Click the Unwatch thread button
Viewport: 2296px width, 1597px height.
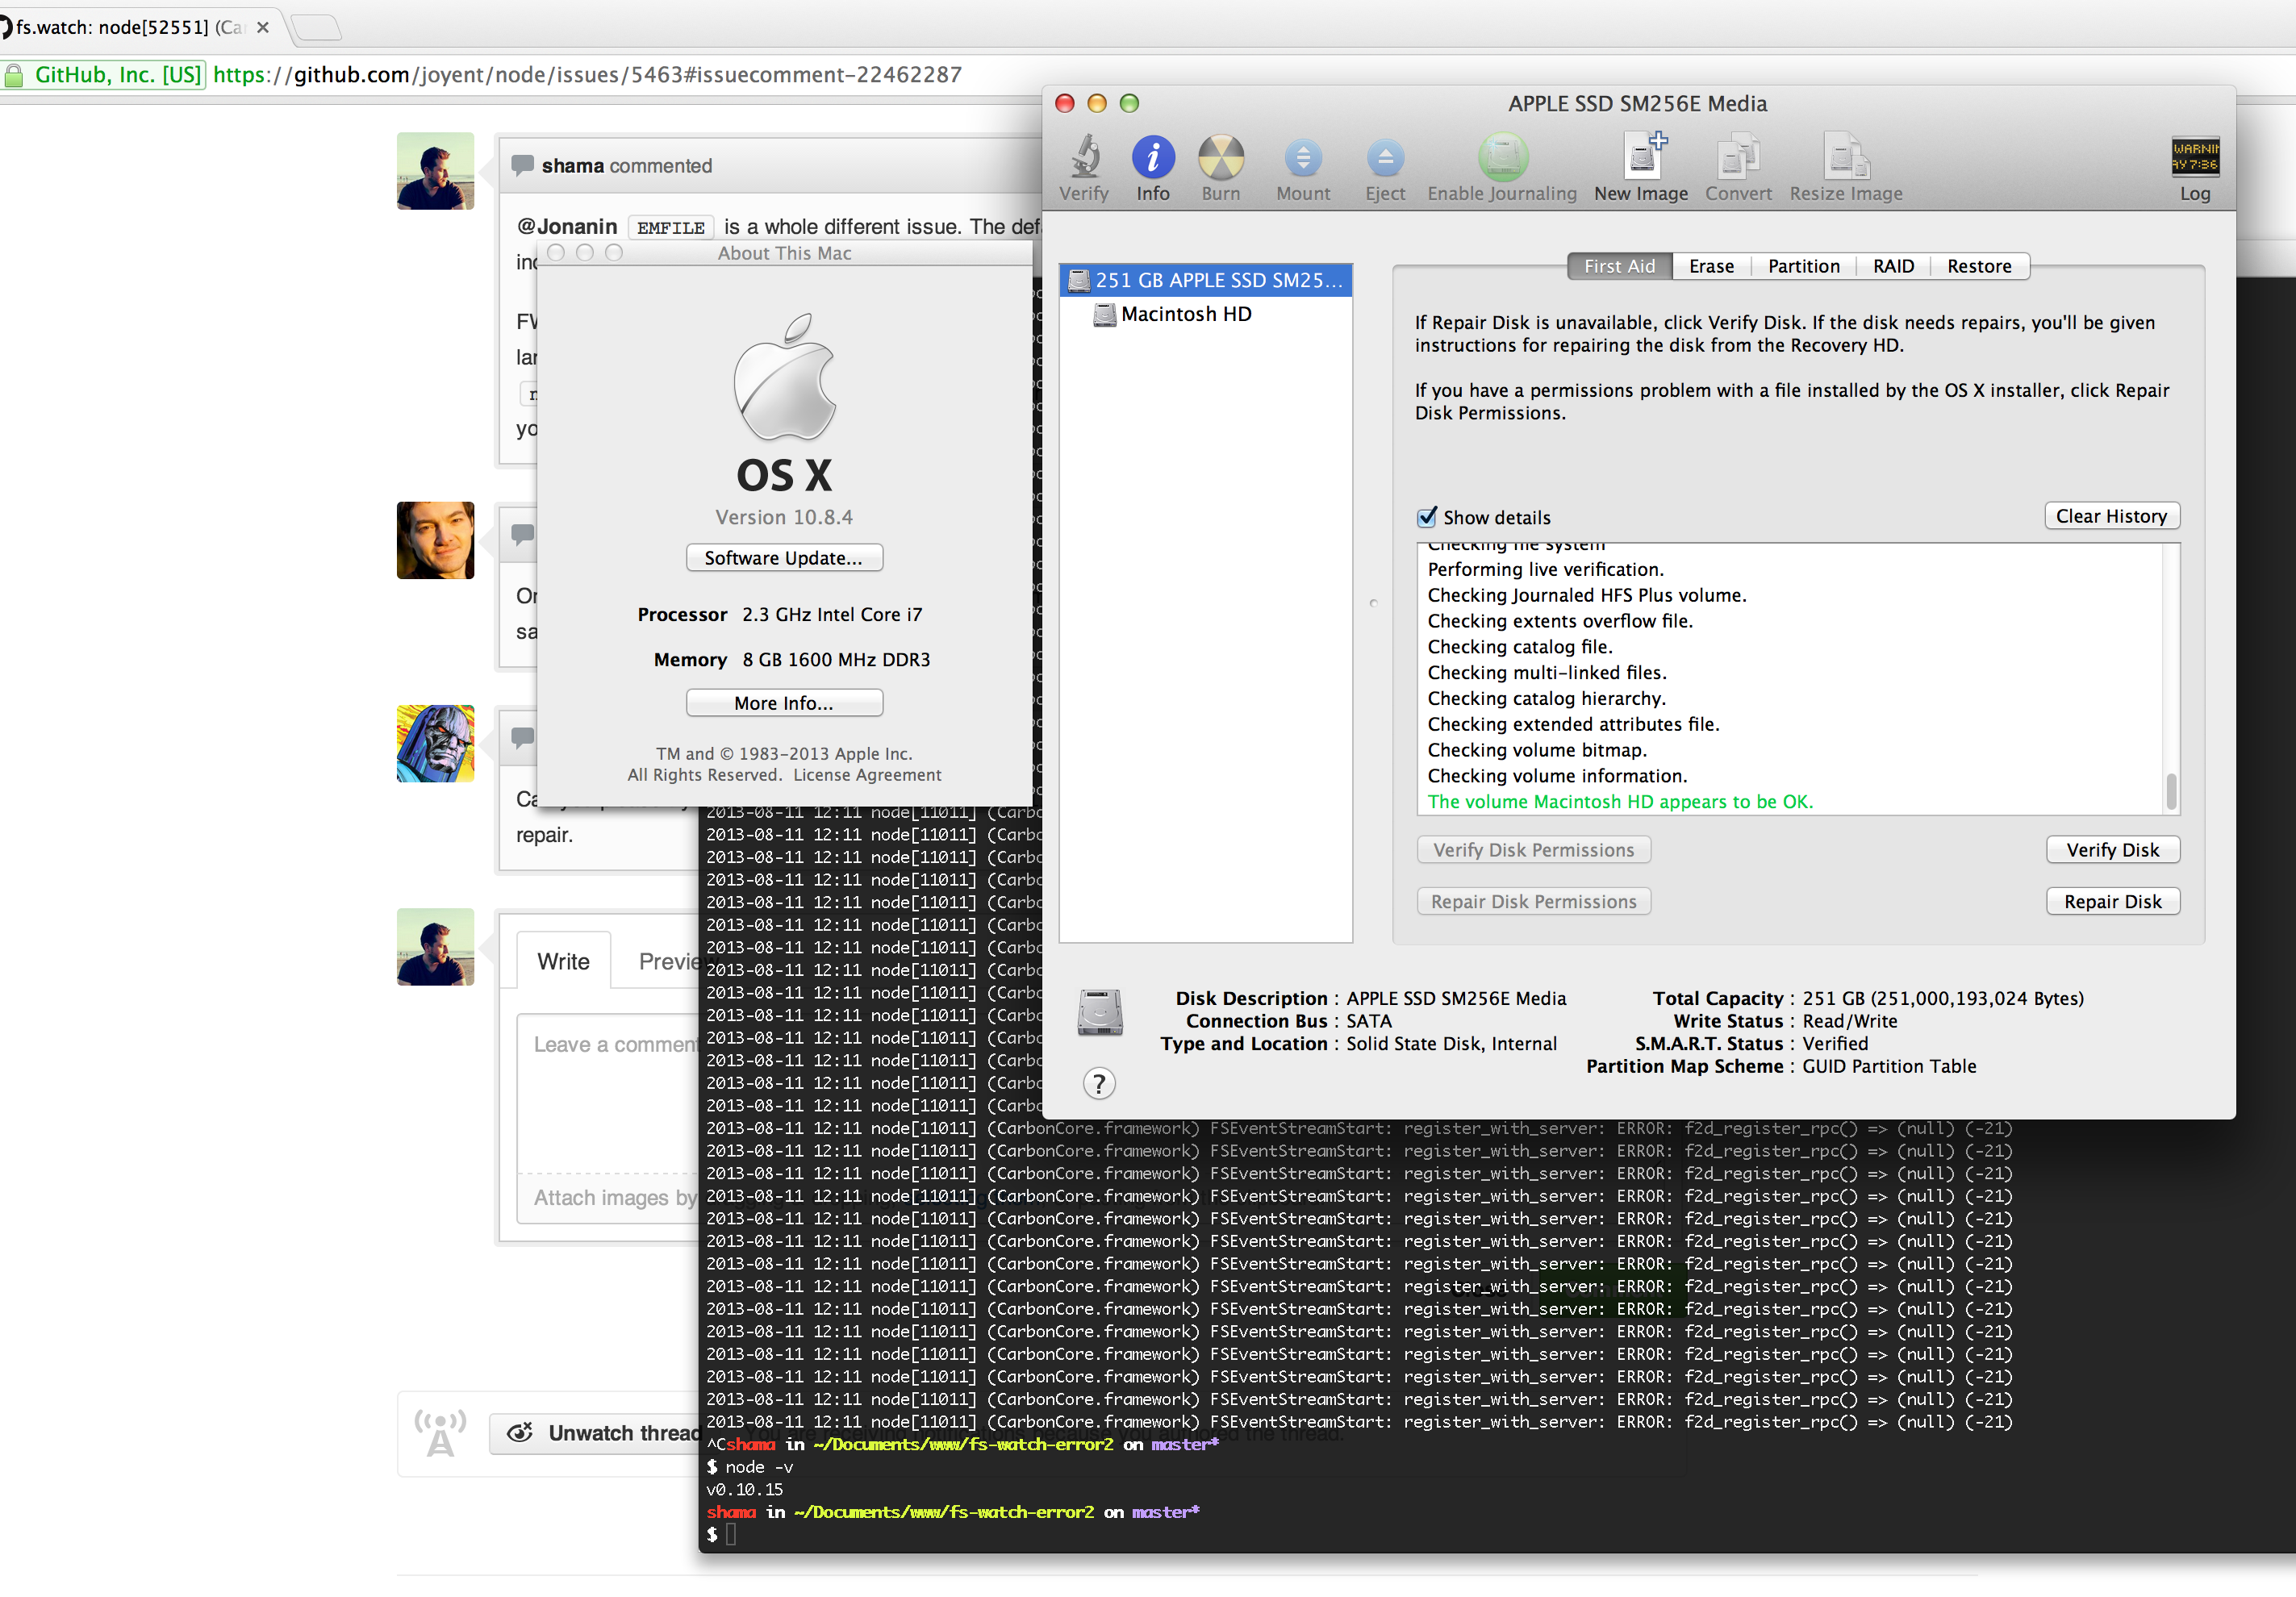pyautogui.click(x=598, y=1433)
